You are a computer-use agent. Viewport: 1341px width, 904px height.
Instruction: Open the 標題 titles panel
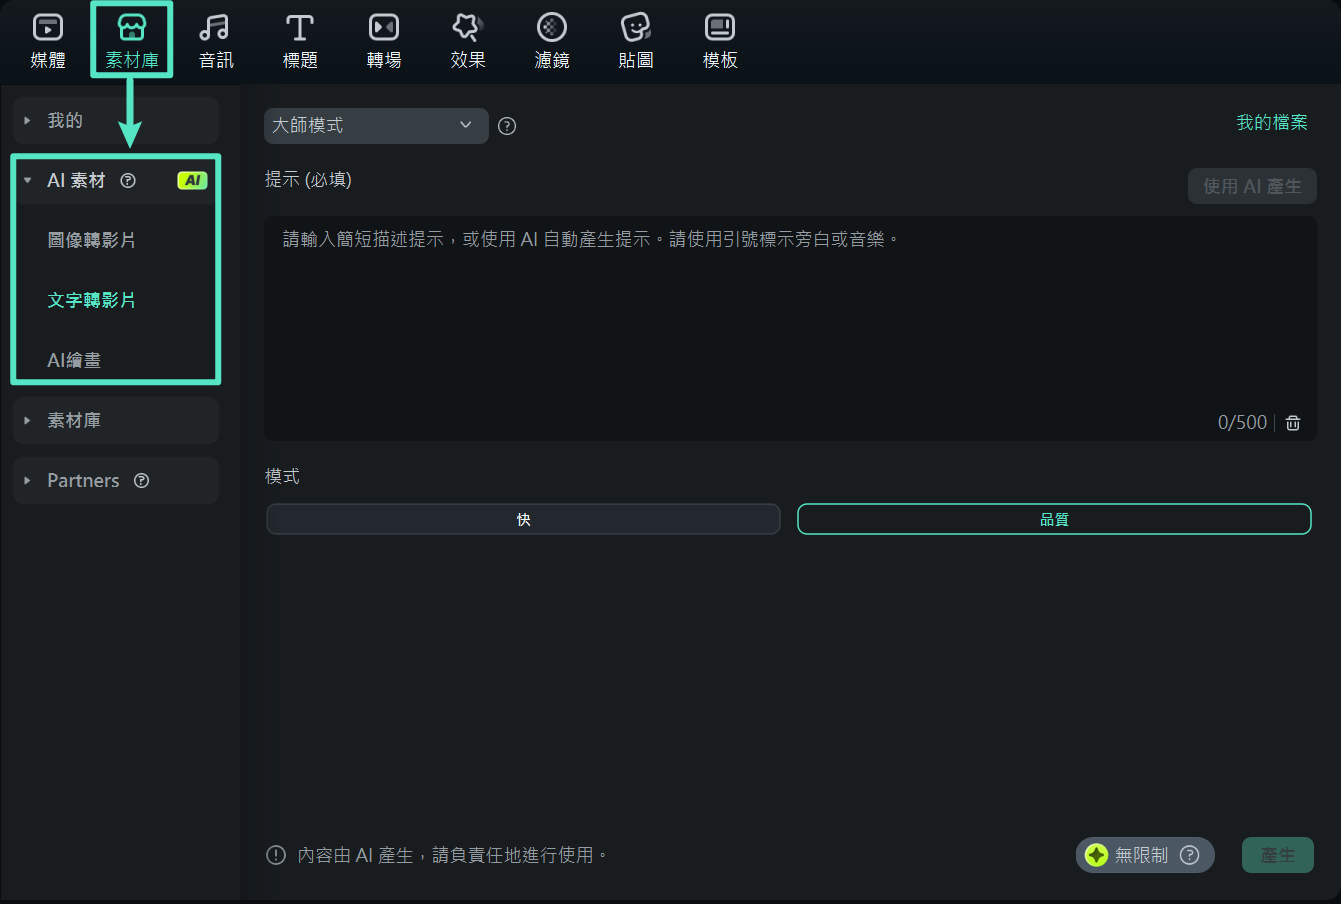tap(299, 40)
